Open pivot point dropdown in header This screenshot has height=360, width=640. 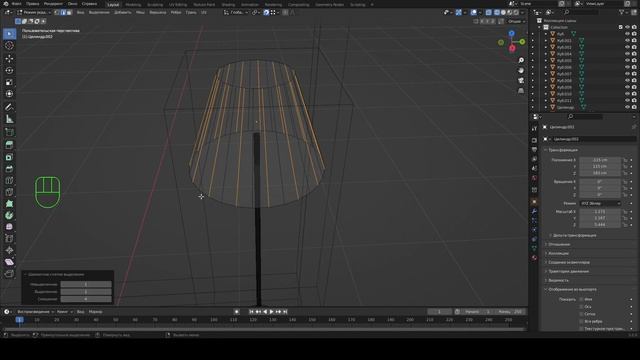[x=256, y=13]
